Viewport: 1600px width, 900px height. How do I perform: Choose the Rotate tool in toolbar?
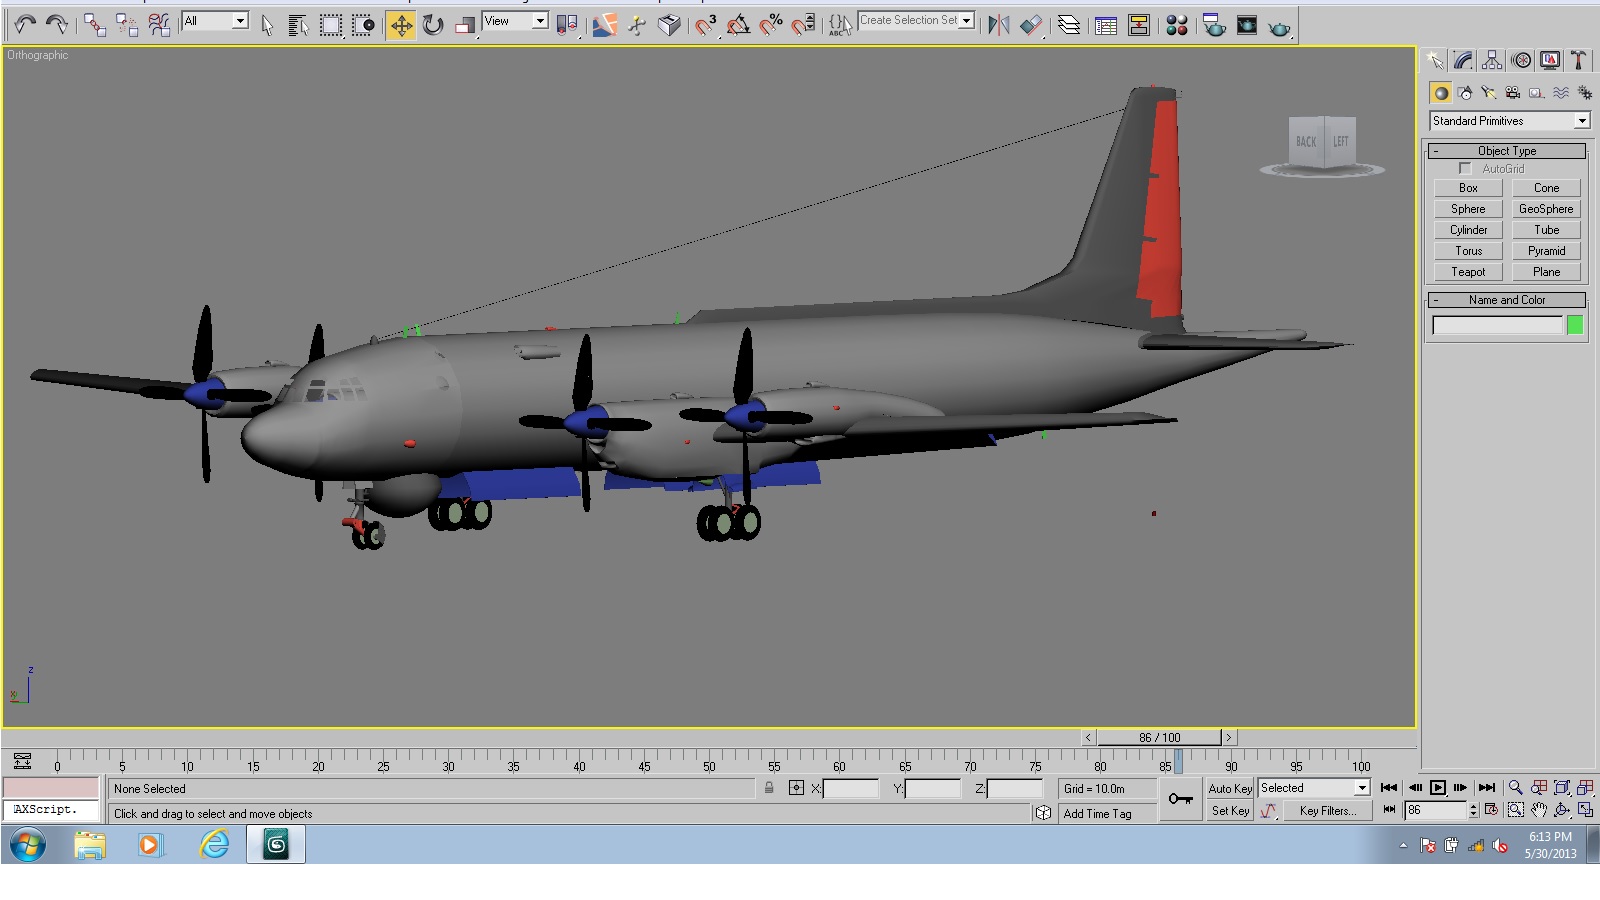[x=433, y=25]
